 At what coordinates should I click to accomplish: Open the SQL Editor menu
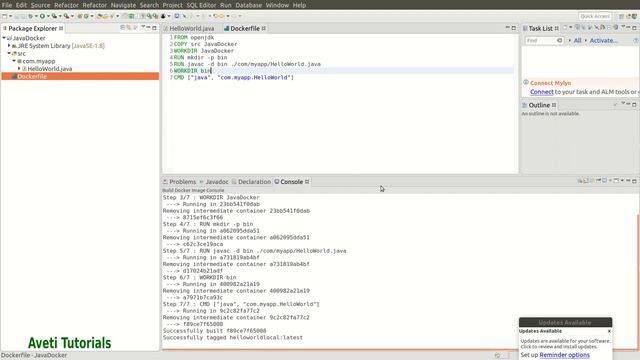click(201, 5)
